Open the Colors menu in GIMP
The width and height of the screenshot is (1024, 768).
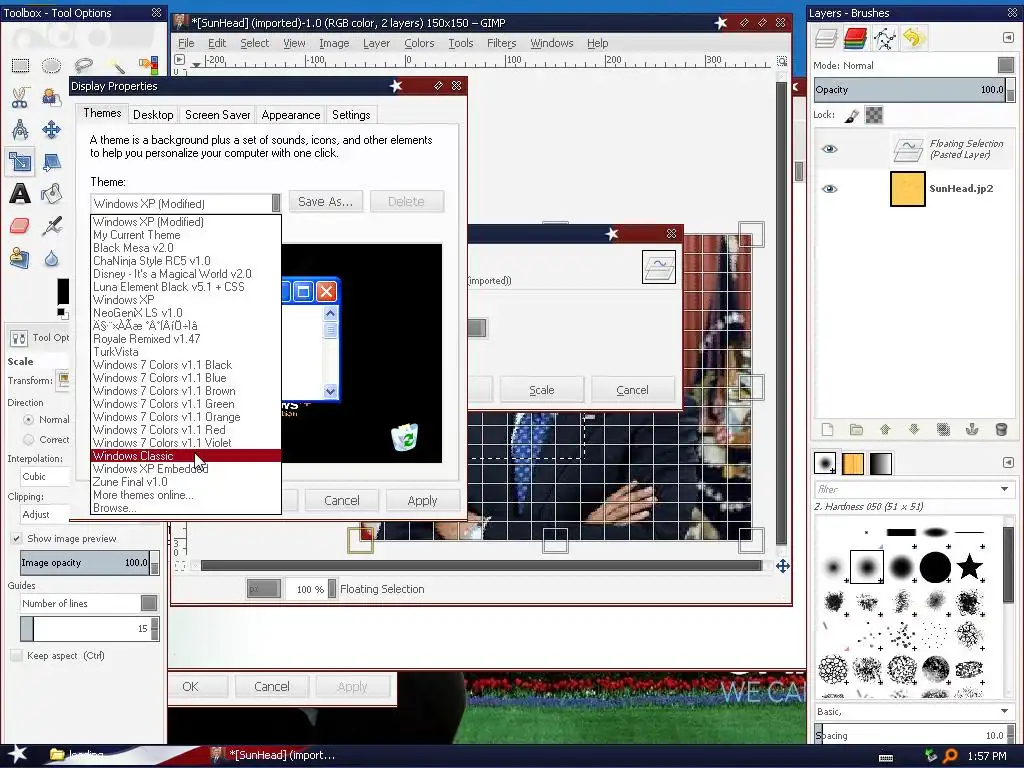point(419,43)
